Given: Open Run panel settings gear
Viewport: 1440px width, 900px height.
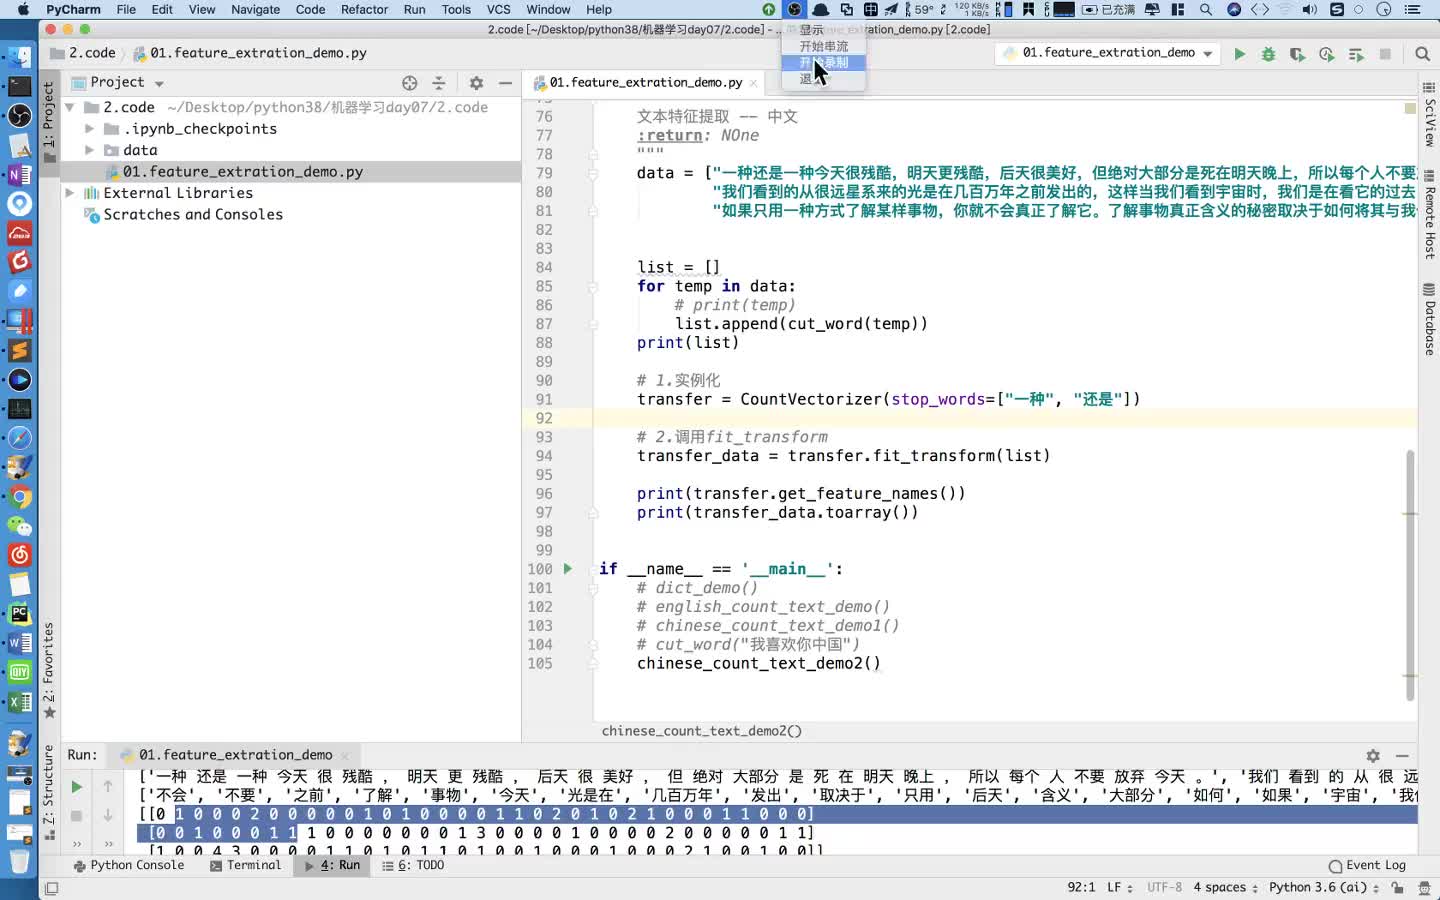Looking at the screenshot, I should [x=1373, y=756].
